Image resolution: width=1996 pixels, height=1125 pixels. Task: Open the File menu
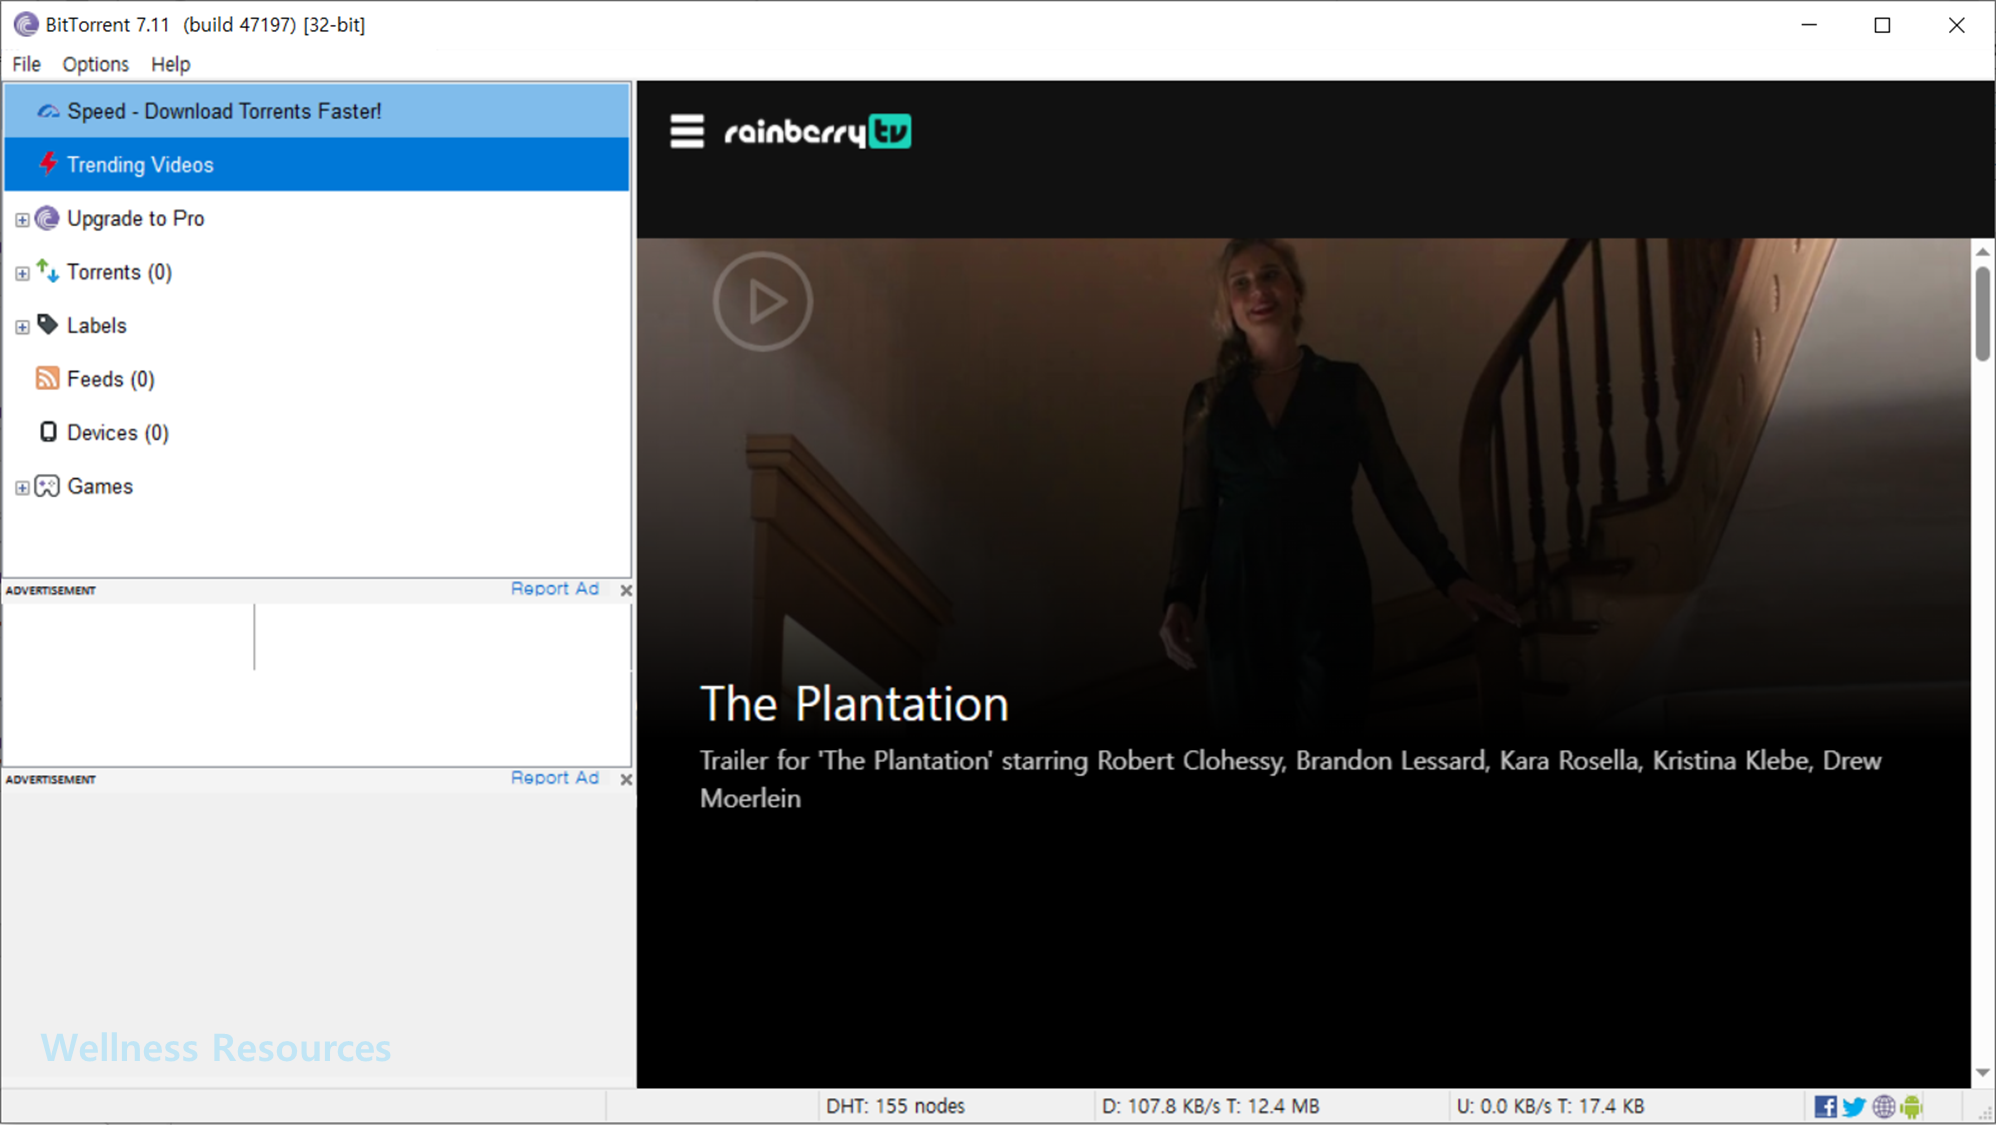coord(27,64)
